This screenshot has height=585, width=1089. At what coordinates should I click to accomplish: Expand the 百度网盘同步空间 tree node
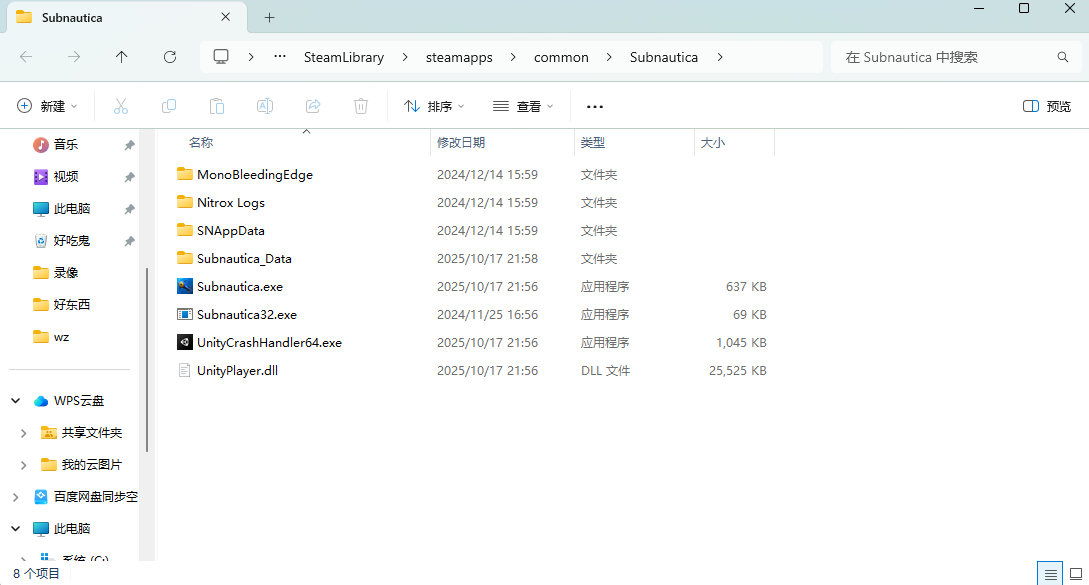[16, 497]
